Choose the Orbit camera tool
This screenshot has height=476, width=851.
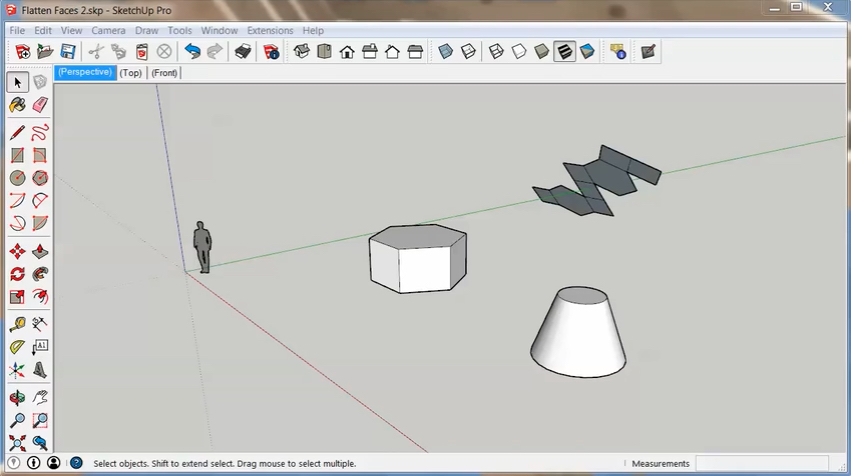pyautogui.click(x=17, y=397)
